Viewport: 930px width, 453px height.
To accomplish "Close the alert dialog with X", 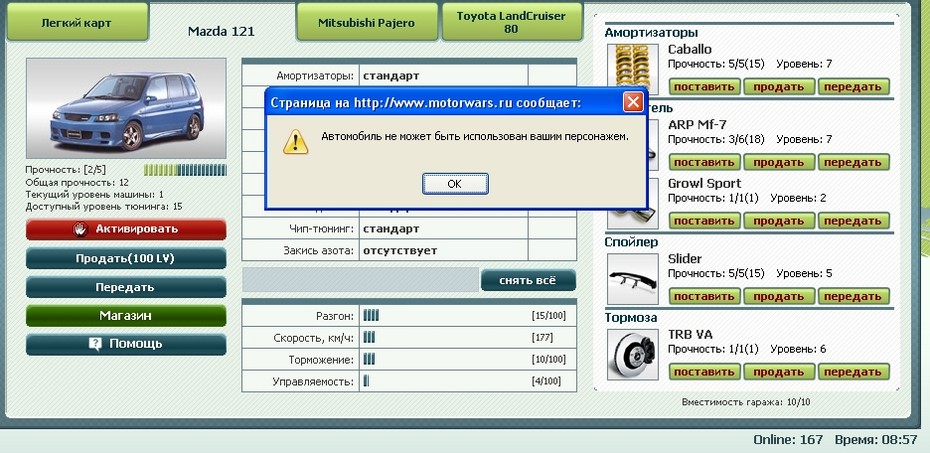I will 632,102.
